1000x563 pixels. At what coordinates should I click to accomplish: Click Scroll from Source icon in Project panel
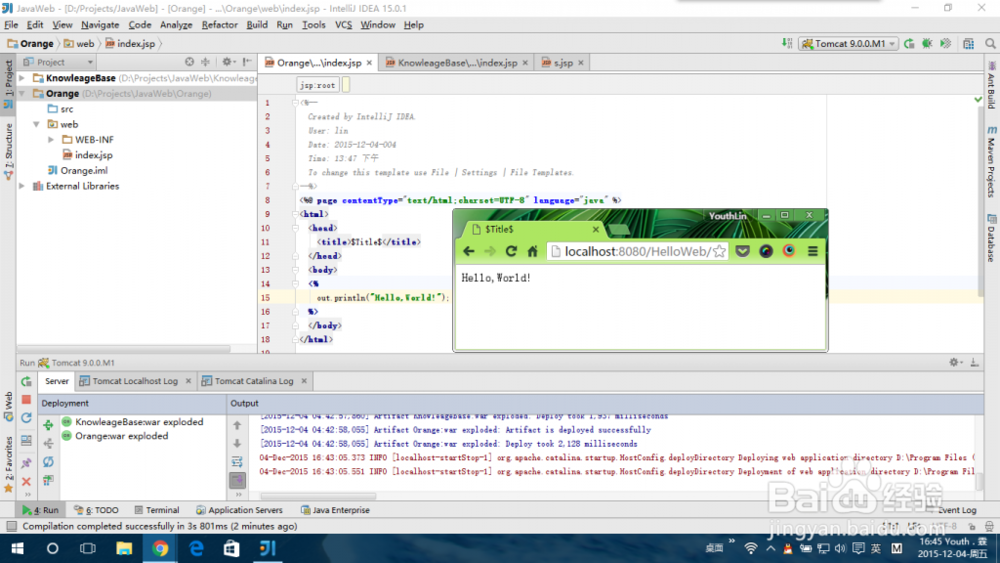(x=189, y=62)
